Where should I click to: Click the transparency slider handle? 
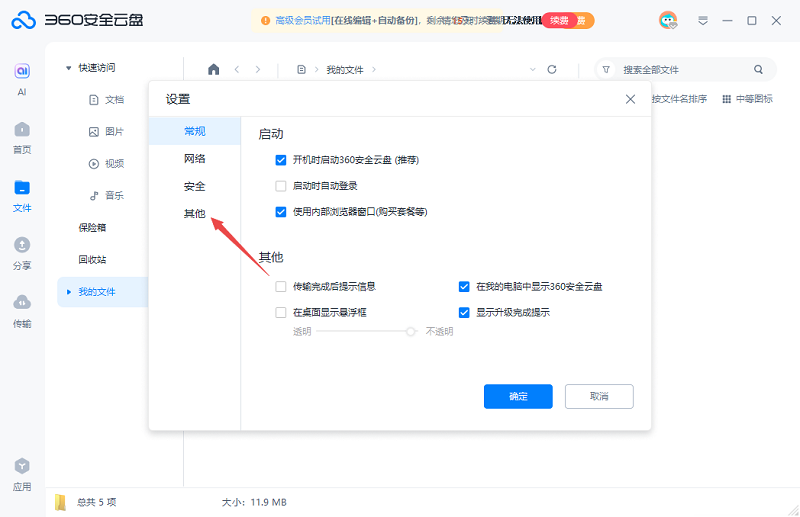pyautogui.click(x=410, y=332)
